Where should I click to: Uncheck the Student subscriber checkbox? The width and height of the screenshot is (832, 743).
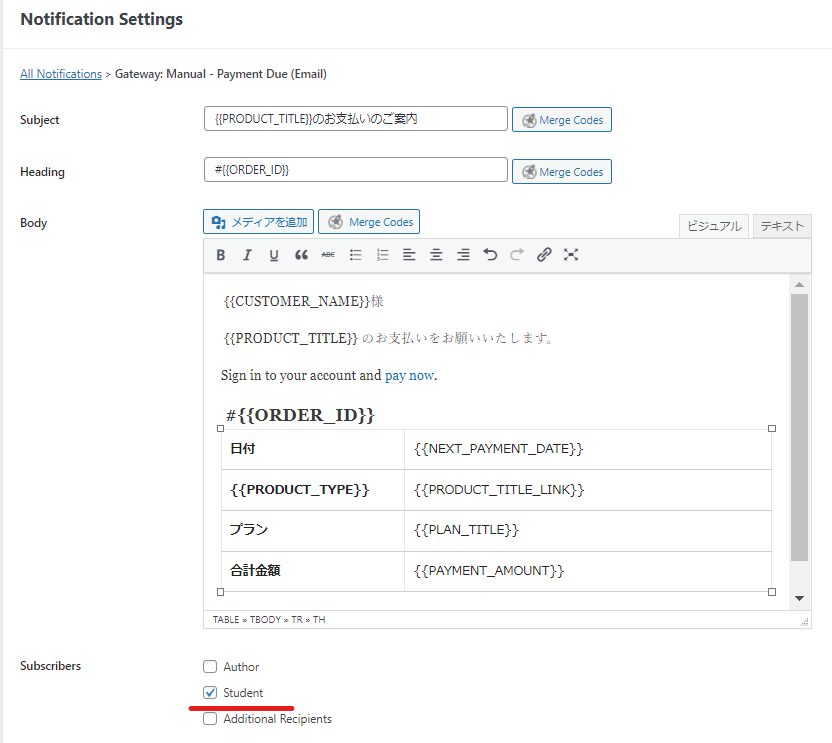(210, 693)
